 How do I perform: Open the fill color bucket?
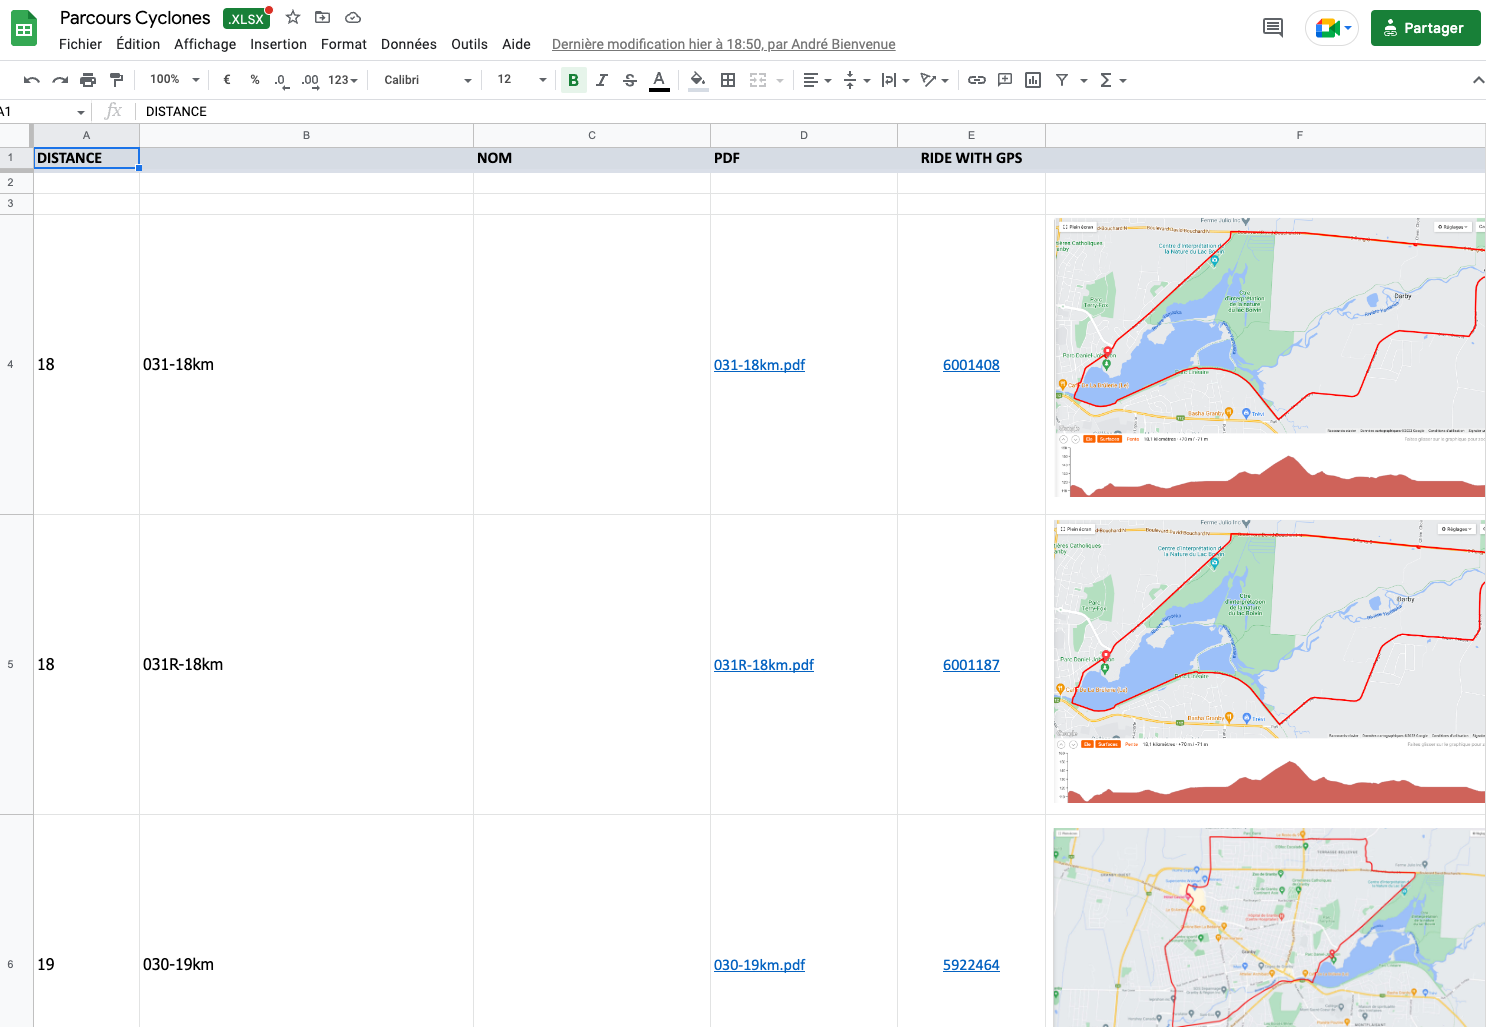698,80
